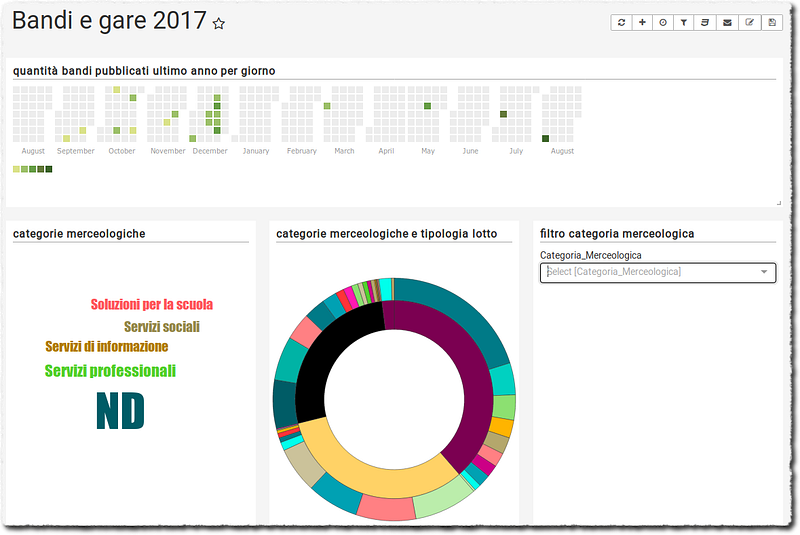800x535 pixels.
Task: Click the orange outer donut segment
Action: pos(502,427)
